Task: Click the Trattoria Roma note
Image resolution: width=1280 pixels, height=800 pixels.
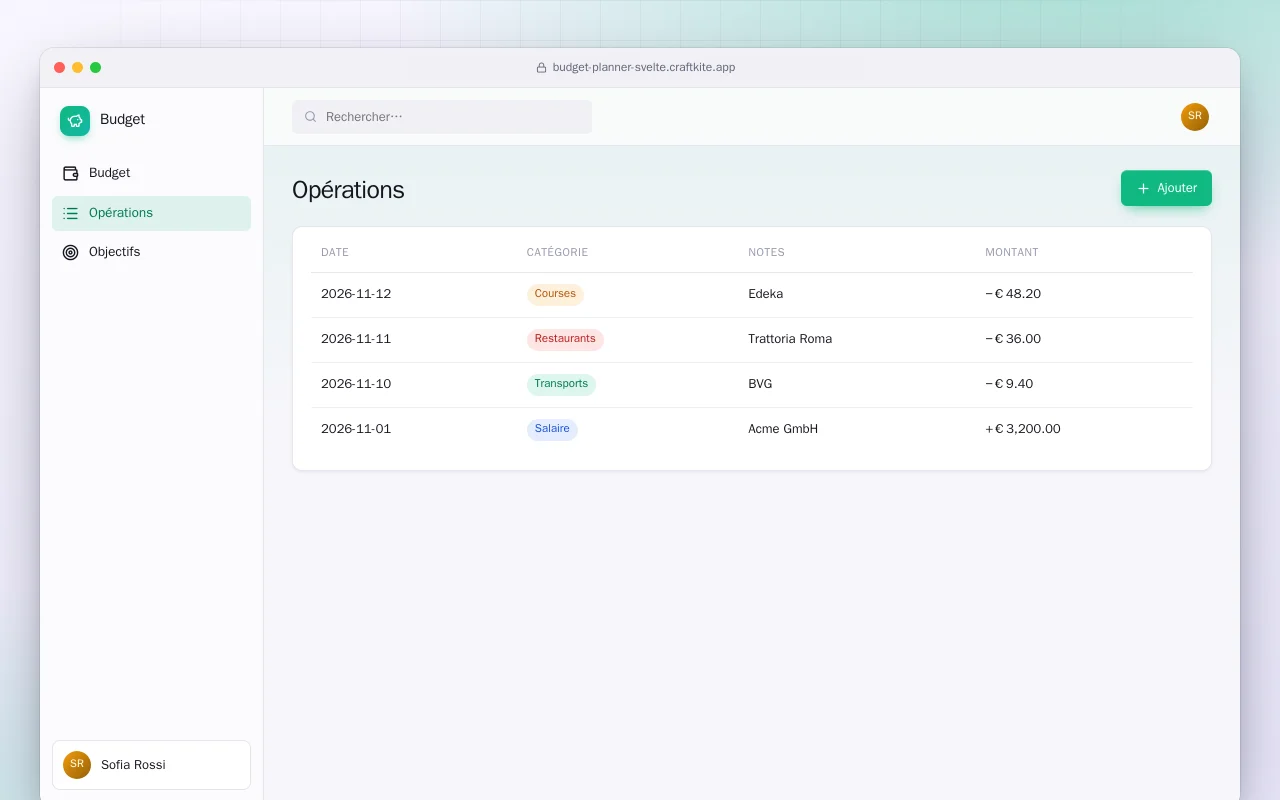Action: 790,339
